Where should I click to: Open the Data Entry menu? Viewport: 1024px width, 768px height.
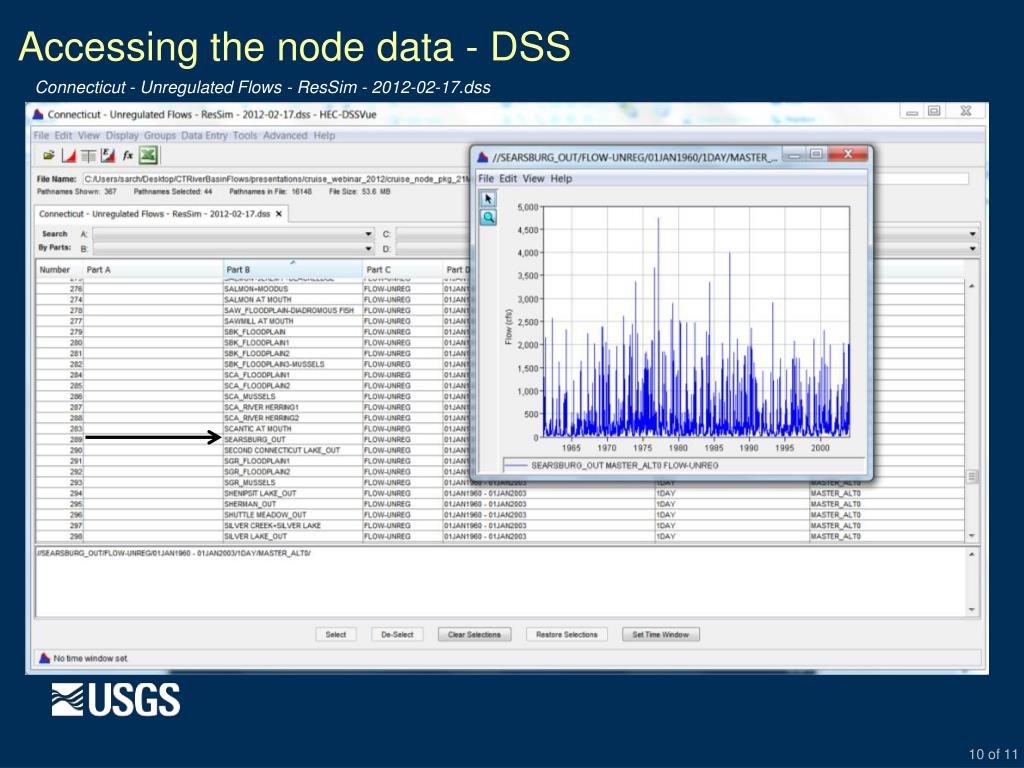[x=204, y=135]
